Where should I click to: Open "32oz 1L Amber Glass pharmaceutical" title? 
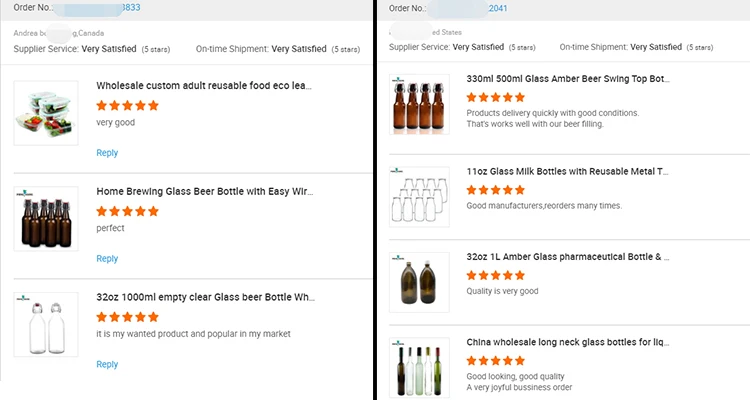tap(568, 257)
